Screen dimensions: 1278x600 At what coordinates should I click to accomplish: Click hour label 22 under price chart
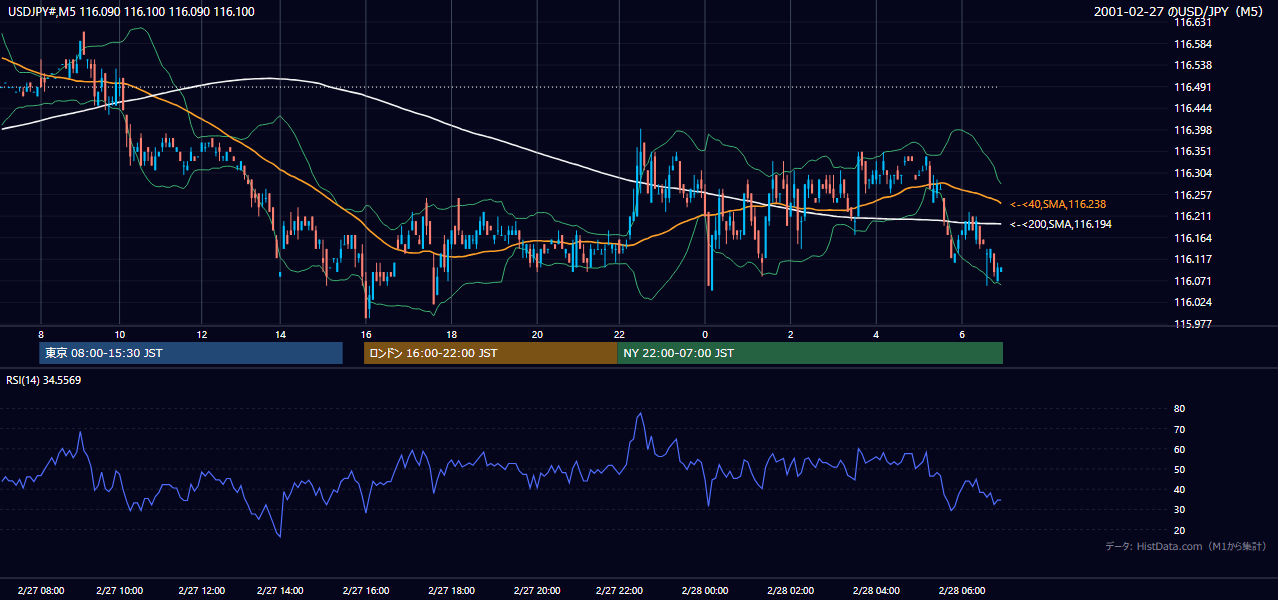(619, 334)
